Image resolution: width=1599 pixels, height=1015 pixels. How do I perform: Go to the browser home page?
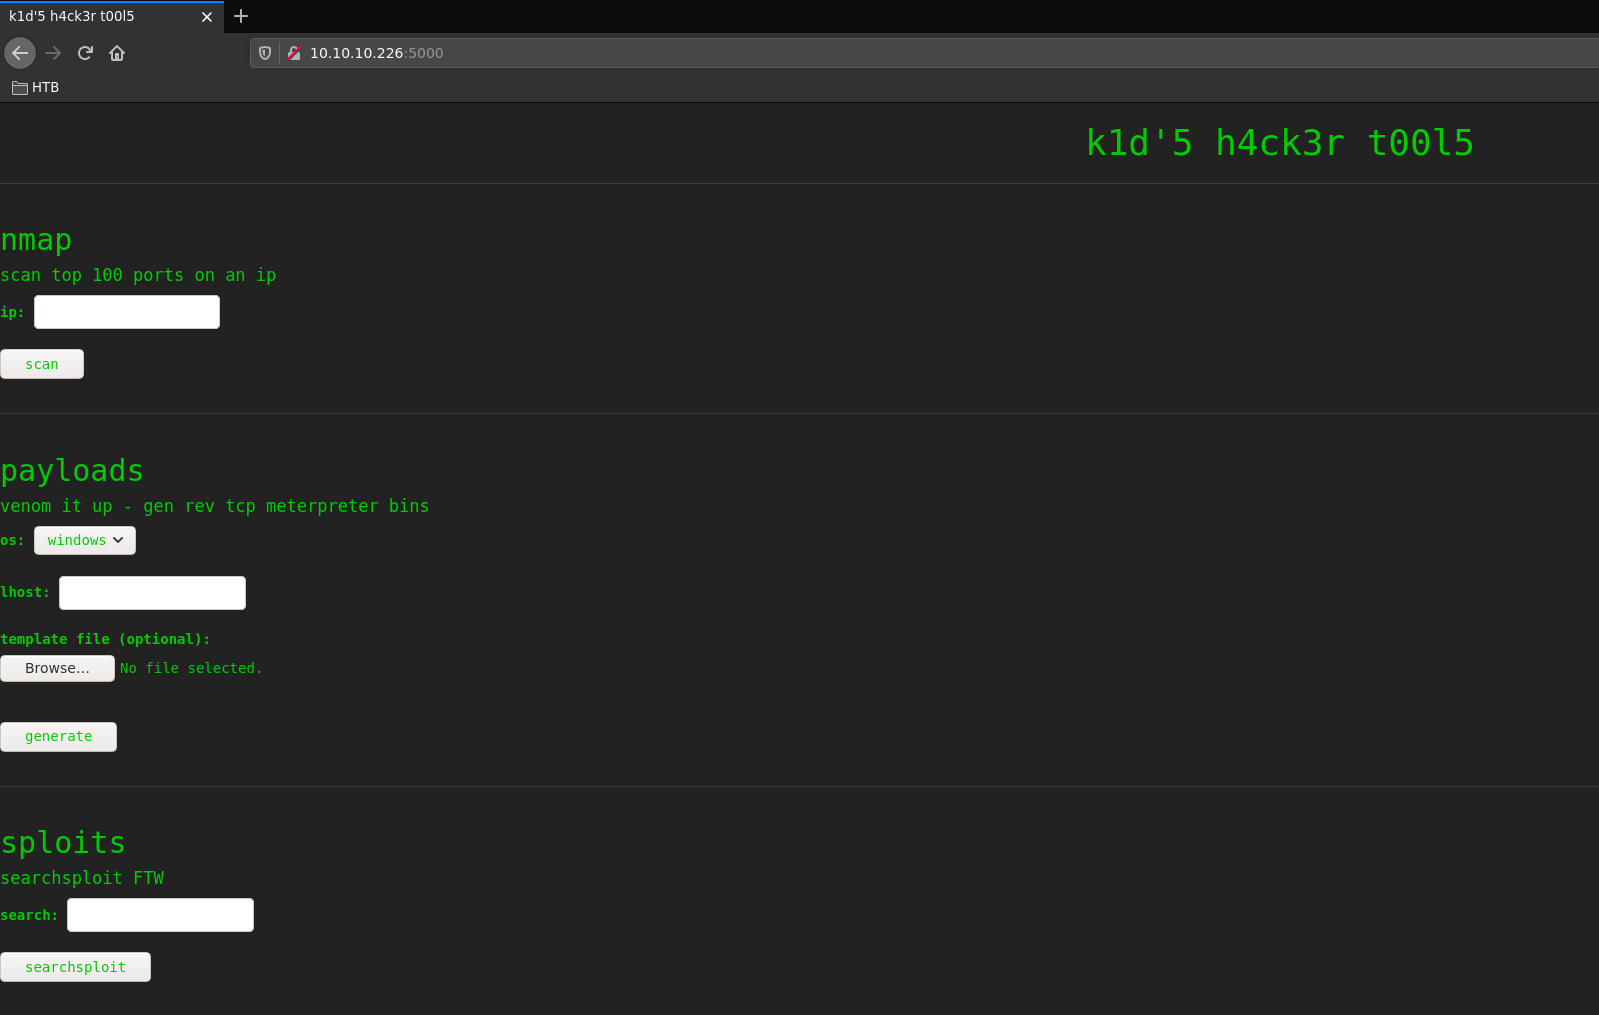pyautogui.click(x=117, y=53)
